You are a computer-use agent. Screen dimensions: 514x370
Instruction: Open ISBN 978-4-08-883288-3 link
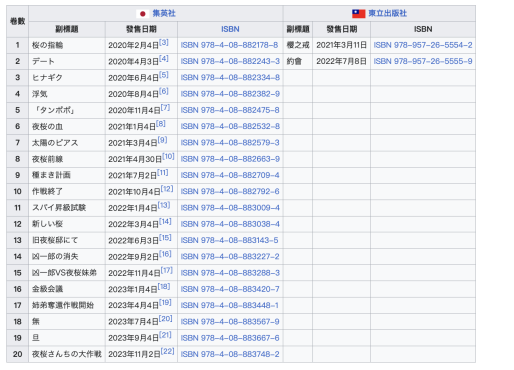(x=230, y=273)
